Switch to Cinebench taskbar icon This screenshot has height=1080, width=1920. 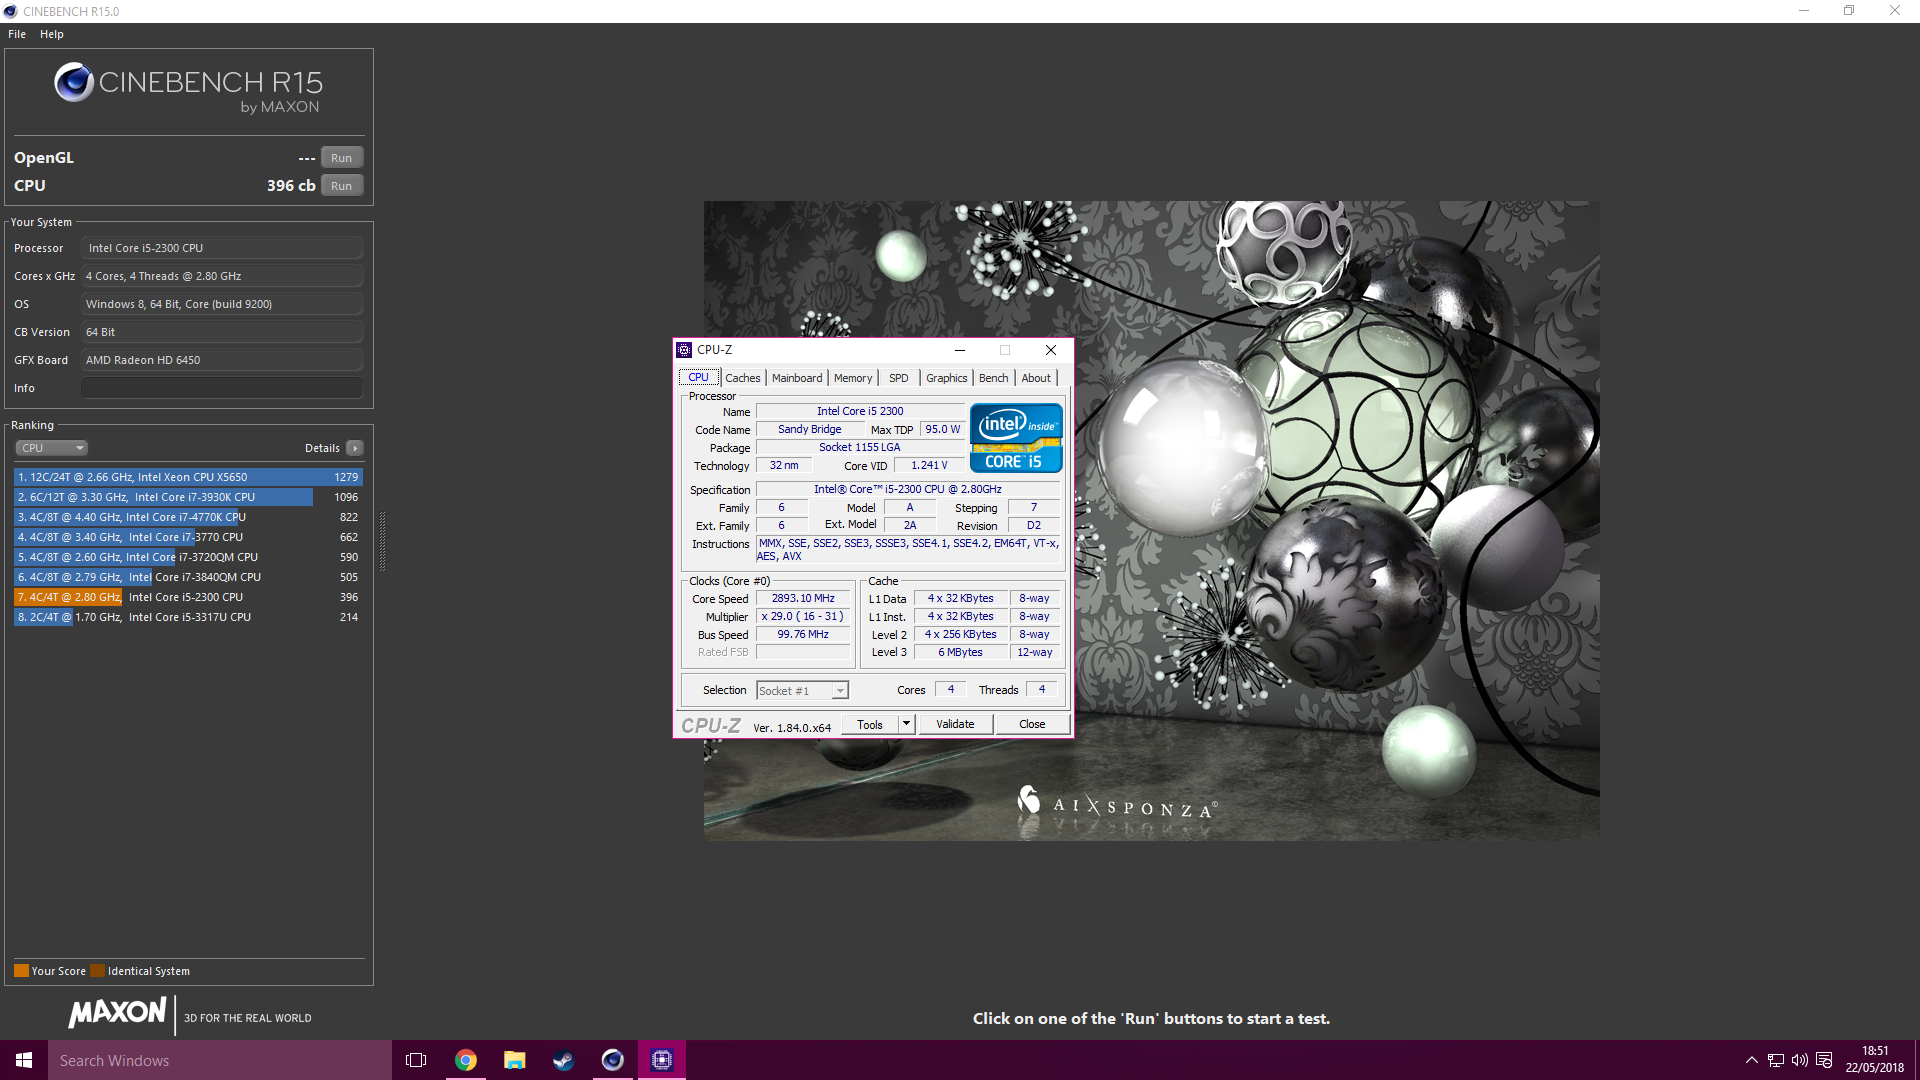click(613, 1060)
